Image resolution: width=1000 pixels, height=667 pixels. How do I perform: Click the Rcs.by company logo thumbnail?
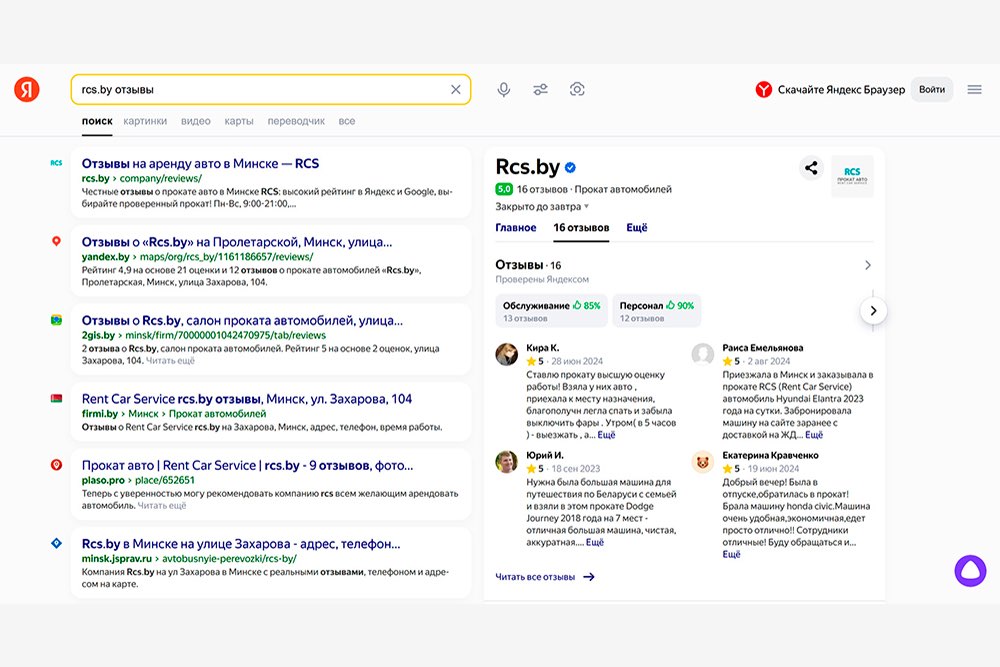pyautogui.click(x=852, y=176)
